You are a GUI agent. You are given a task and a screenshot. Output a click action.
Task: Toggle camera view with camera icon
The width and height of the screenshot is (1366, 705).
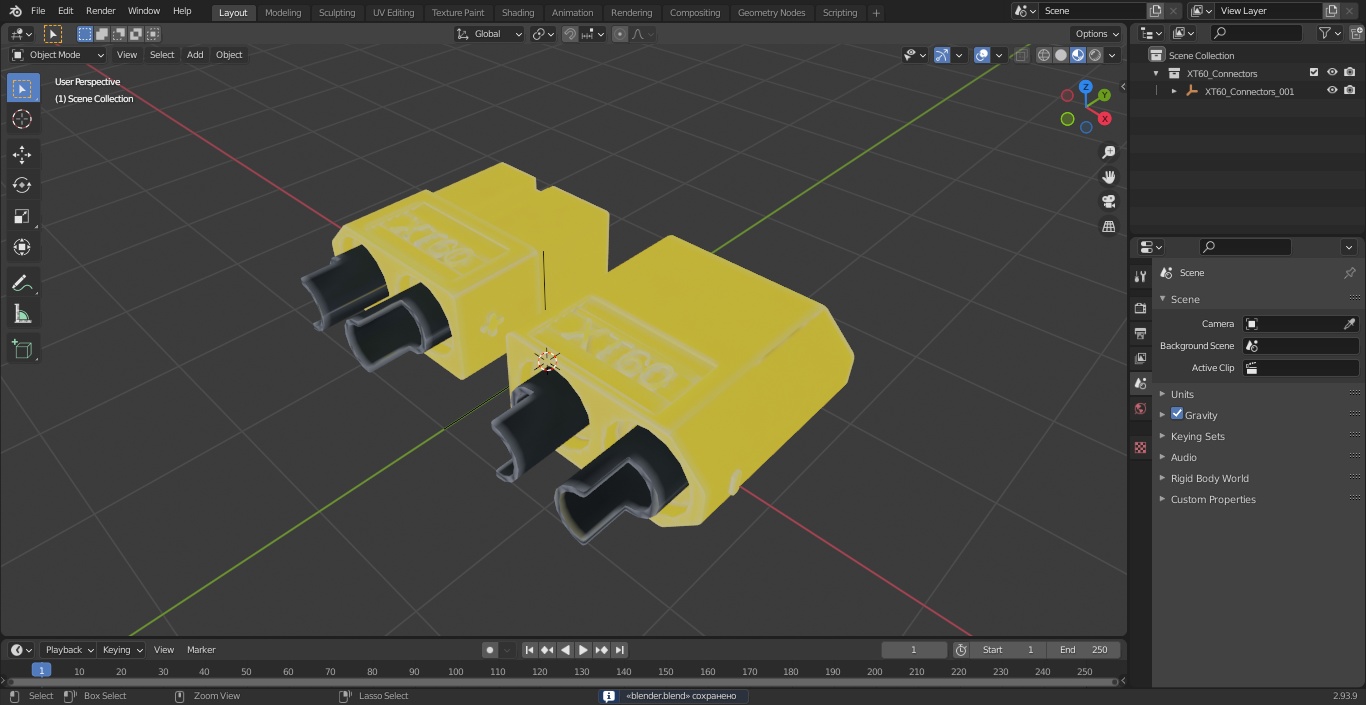1108,202
